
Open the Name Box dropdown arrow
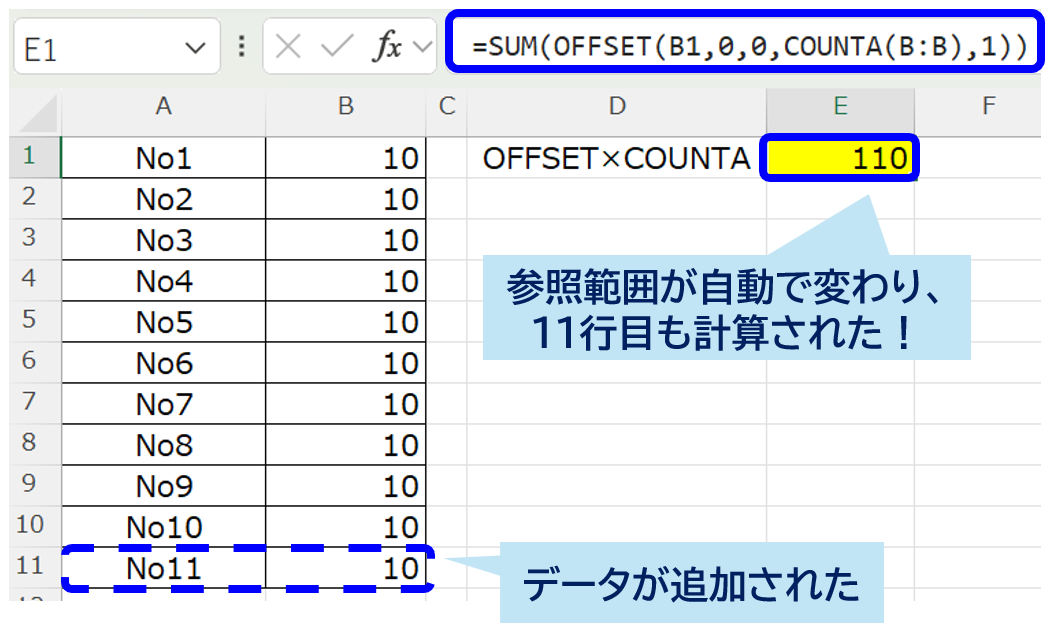[195, 49]
